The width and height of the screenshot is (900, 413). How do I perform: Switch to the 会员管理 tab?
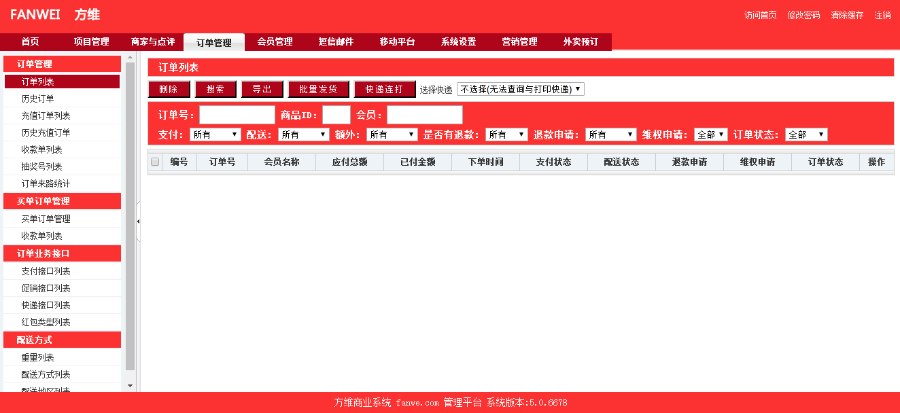coord(274,42)
